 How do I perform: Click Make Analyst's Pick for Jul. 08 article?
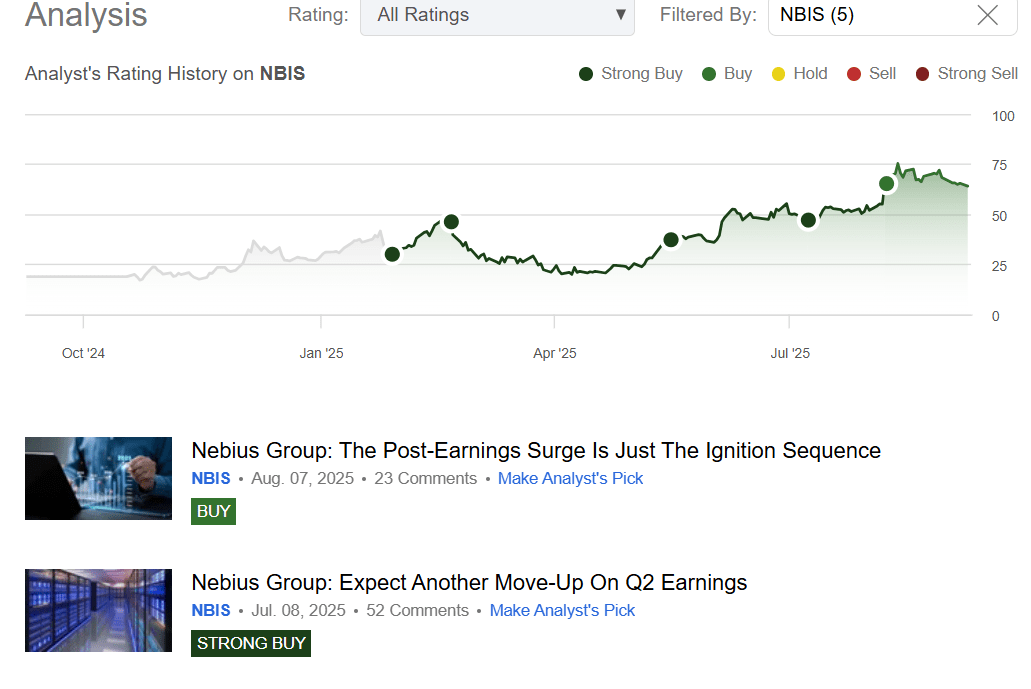[562, 611]
